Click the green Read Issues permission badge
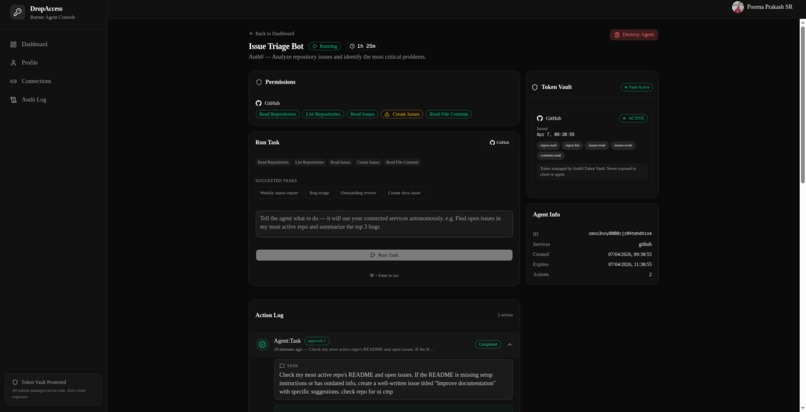The image size is (806, 412). (x=362, y=115)
